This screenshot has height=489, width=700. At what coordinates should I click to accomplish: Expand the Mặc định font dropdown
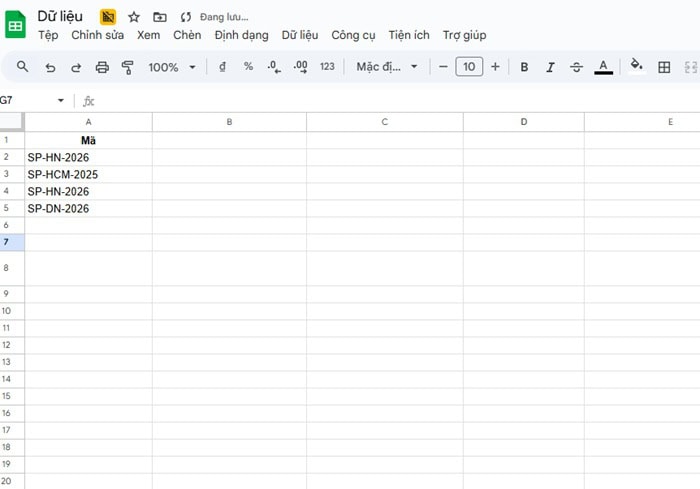point(388,67)
